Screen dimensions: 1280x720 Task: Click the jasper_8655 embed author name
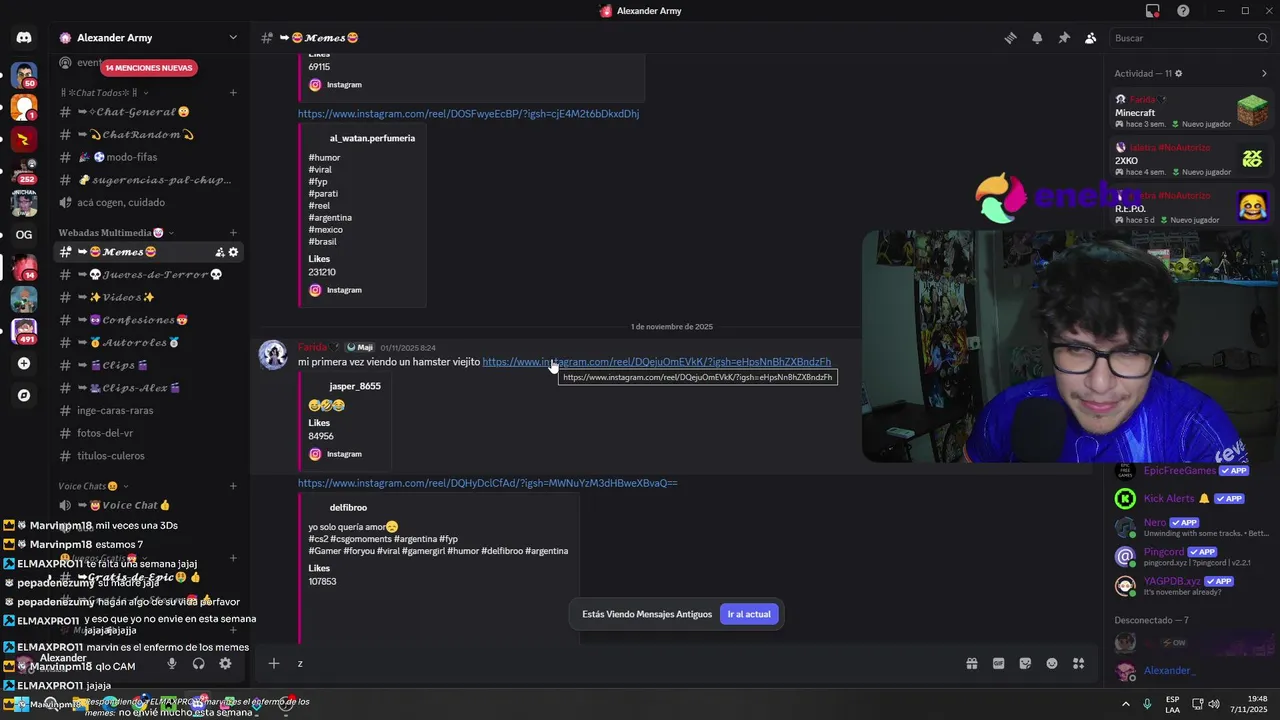pyautogui.click(x=355, y=386)
